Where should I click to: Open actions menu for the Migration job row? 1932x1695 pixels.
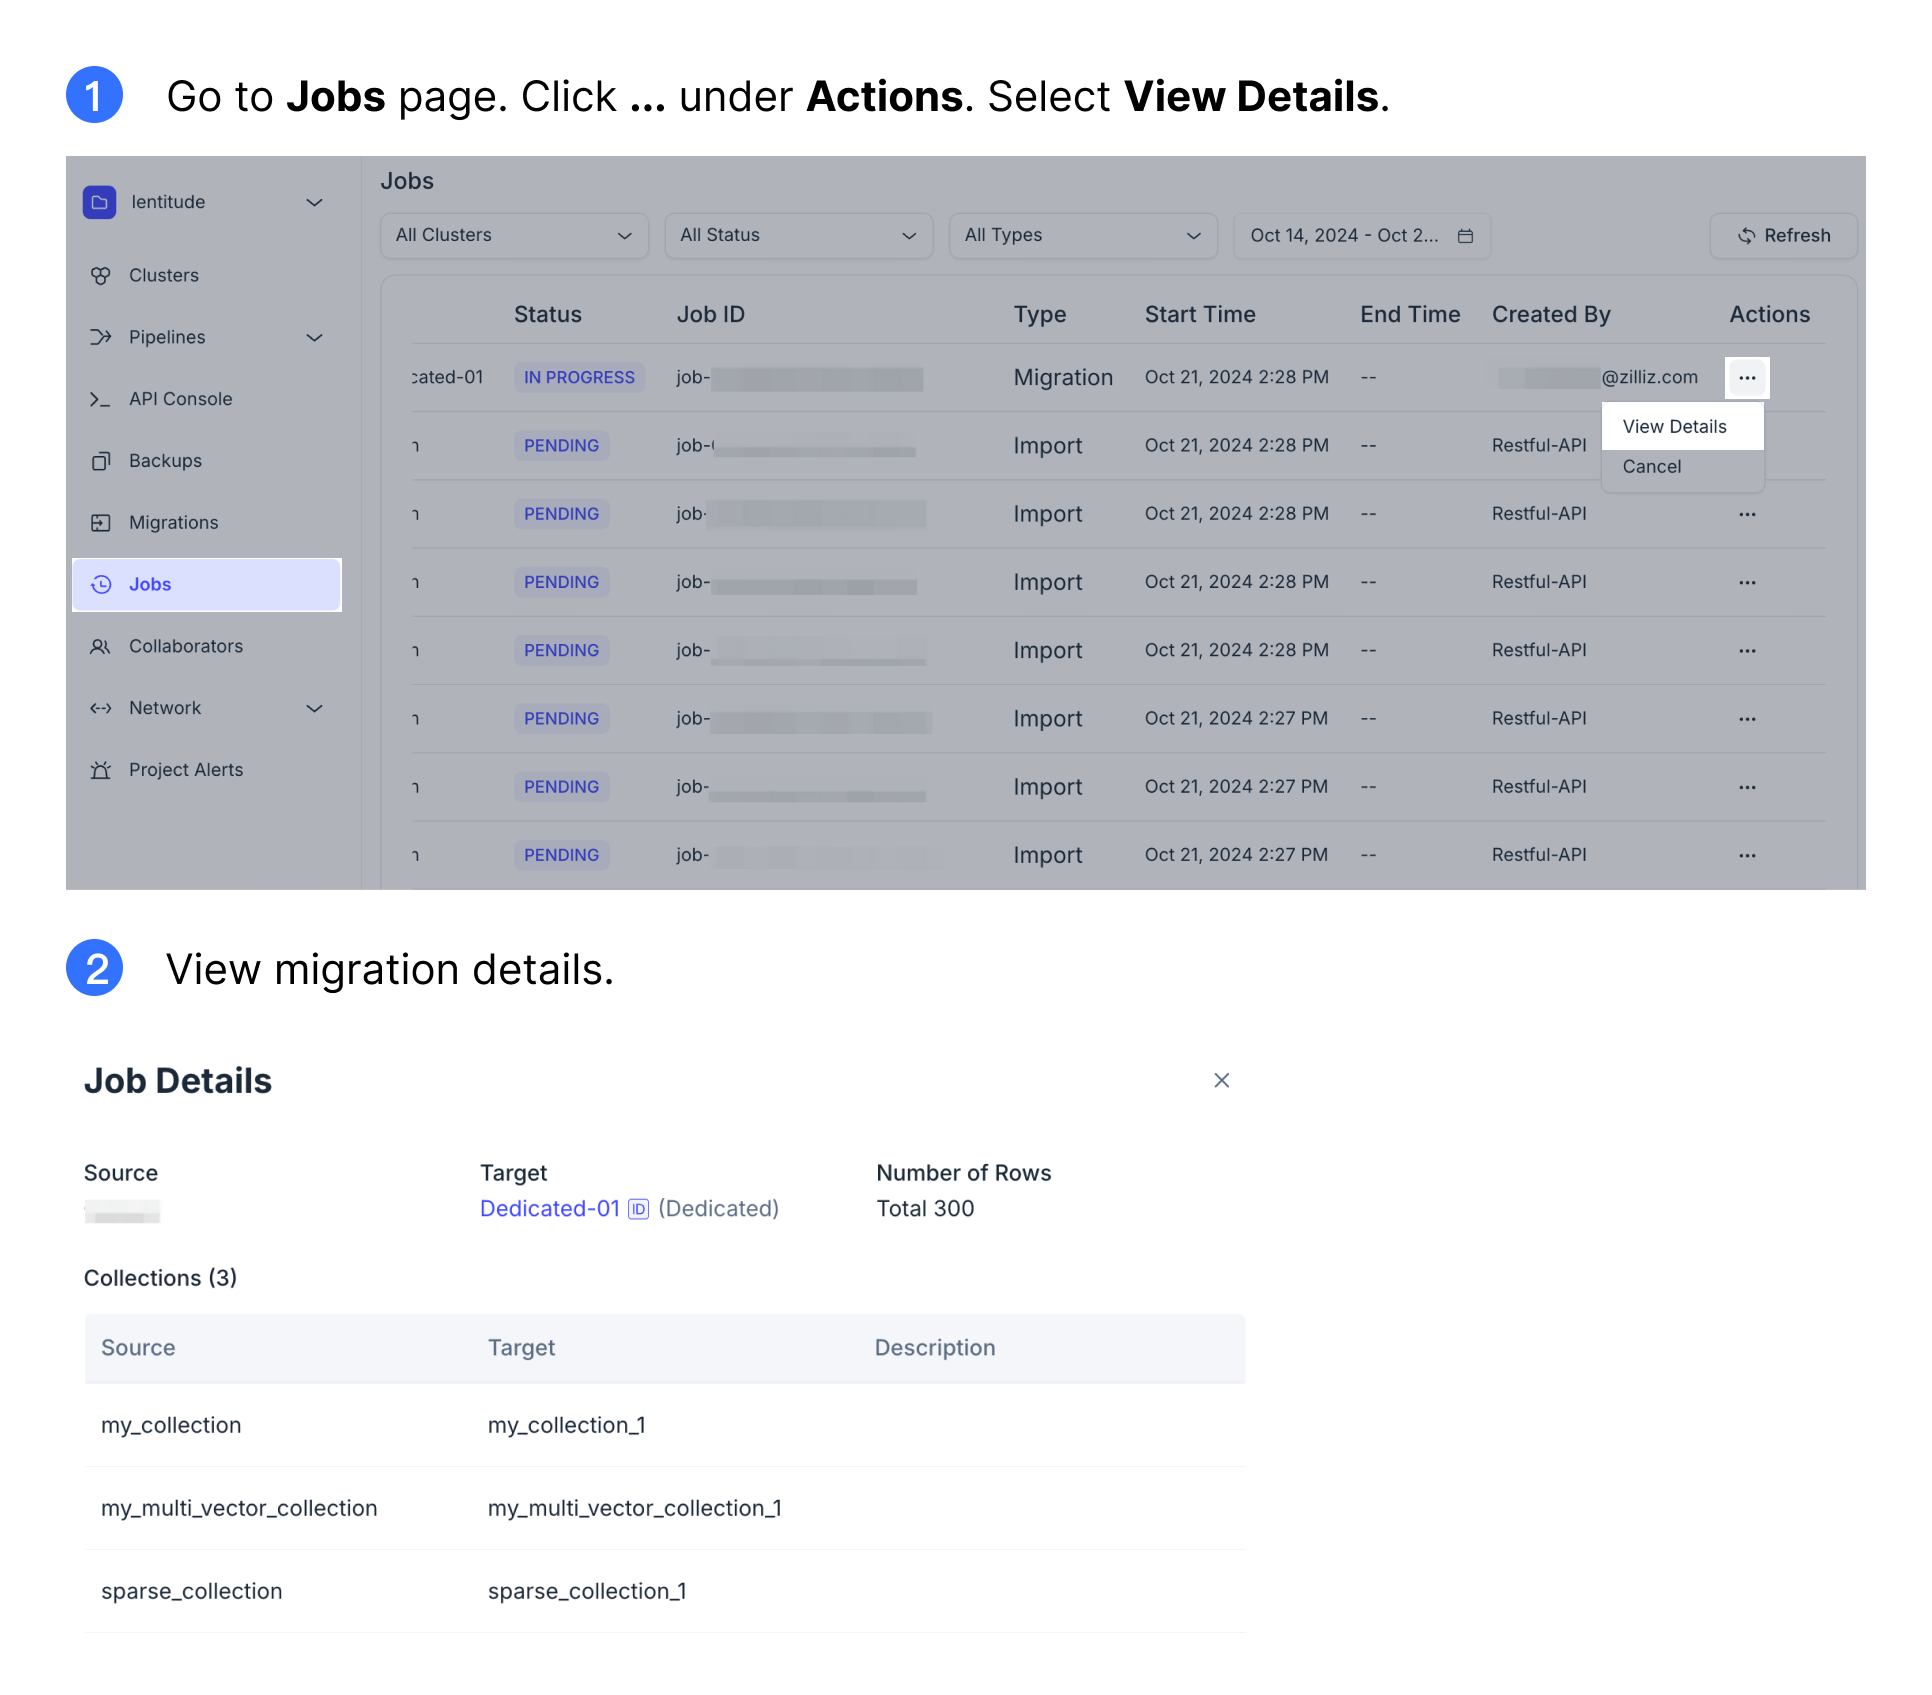click(x=1747, y=378)
